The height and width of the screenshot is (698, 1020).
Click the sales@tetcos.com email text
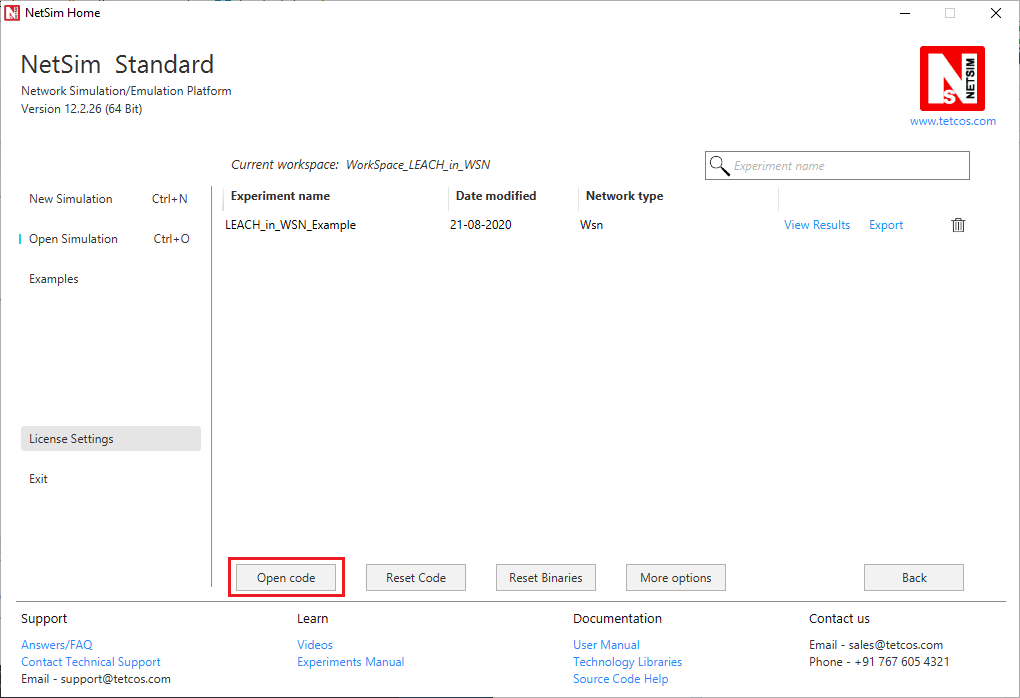pos(896,645)
